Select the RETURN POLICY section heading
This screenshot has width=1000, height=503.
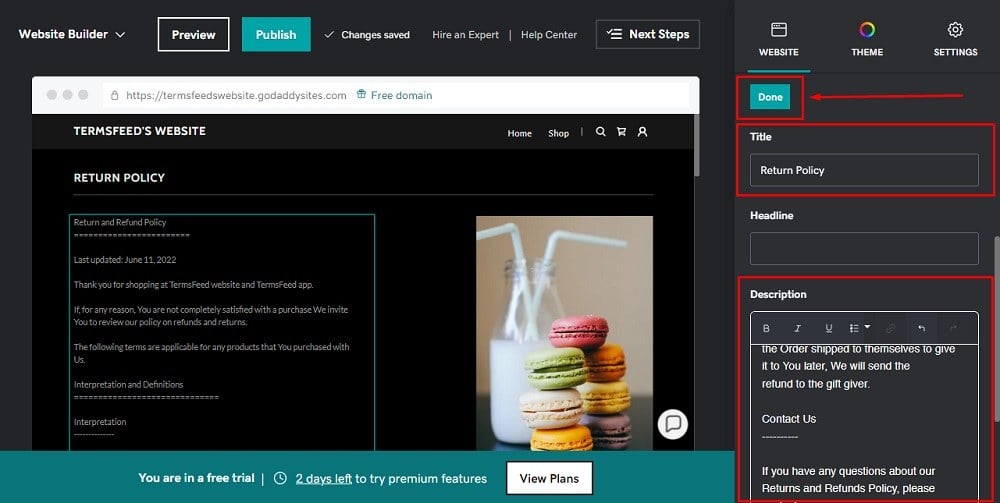pyautogui.click(x=119, y=178)
